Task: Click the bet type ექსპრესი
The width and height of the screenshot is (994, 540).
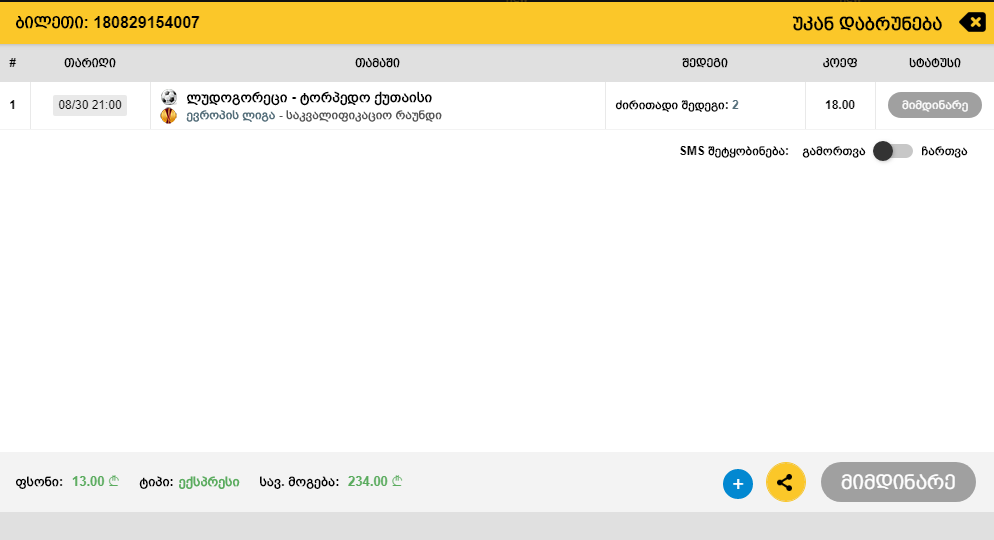Action: click(x=209, y=482)
